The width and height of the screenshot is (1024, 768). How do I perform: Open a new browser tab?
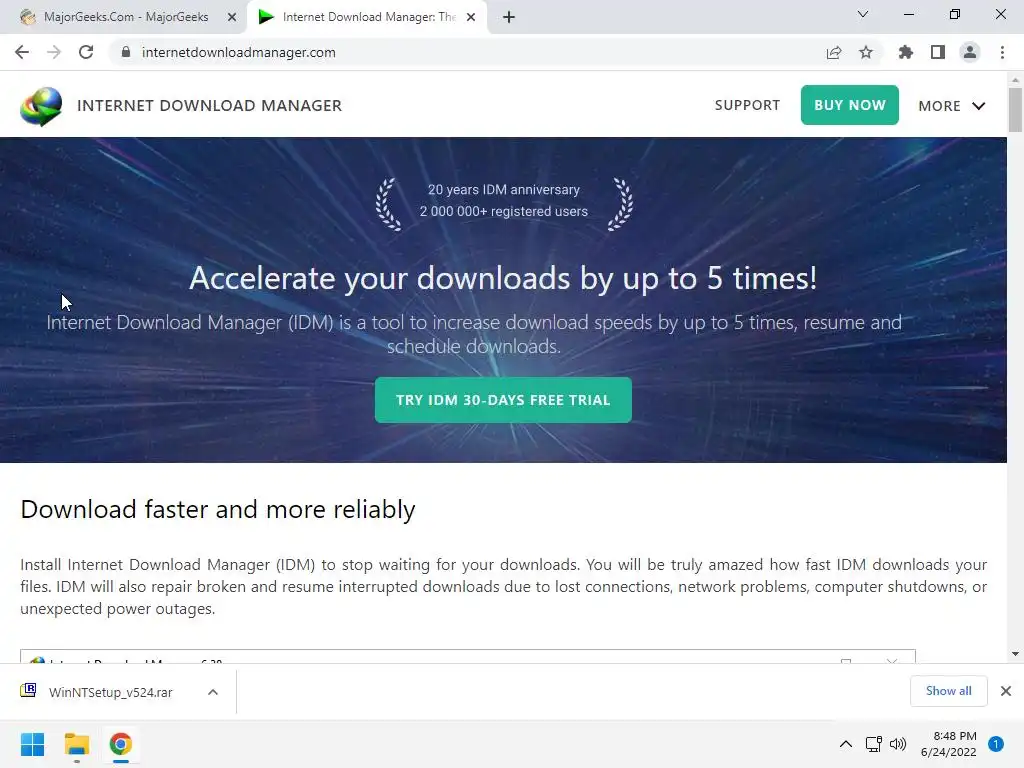pyautogui.click(x=509, y=17)
